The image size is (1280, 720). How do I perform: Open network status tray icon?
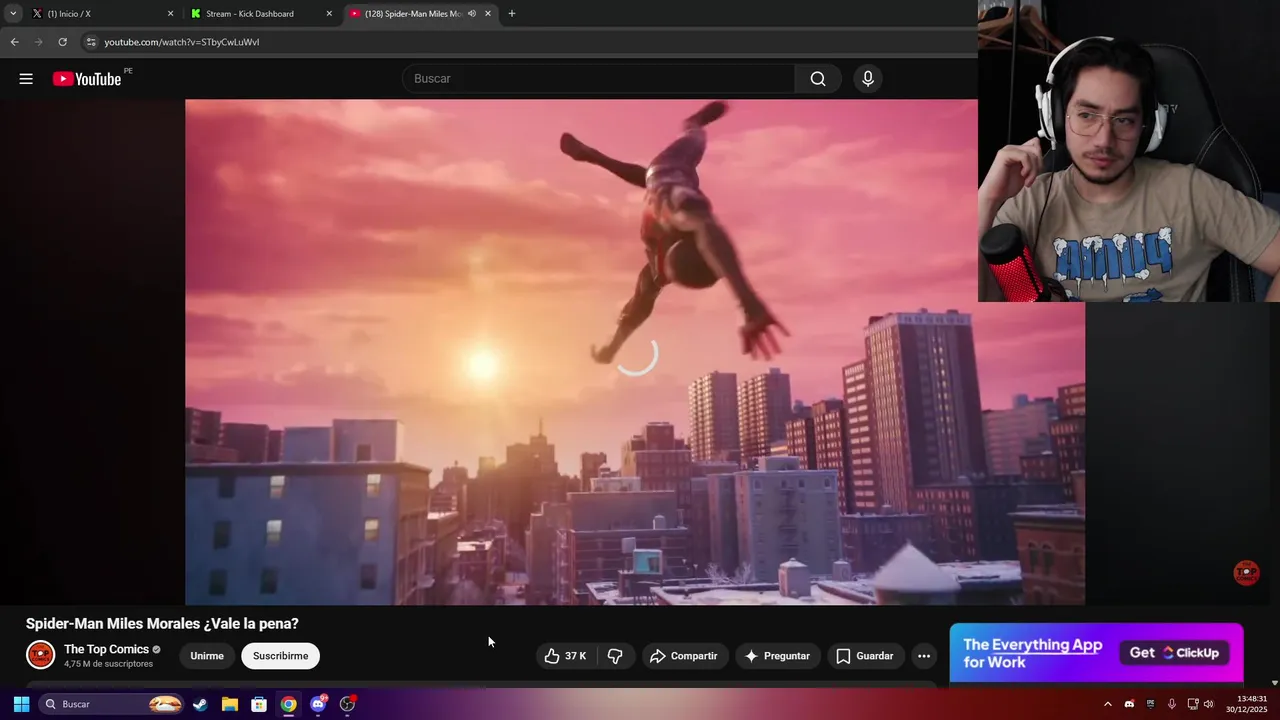pos(1193,704)
